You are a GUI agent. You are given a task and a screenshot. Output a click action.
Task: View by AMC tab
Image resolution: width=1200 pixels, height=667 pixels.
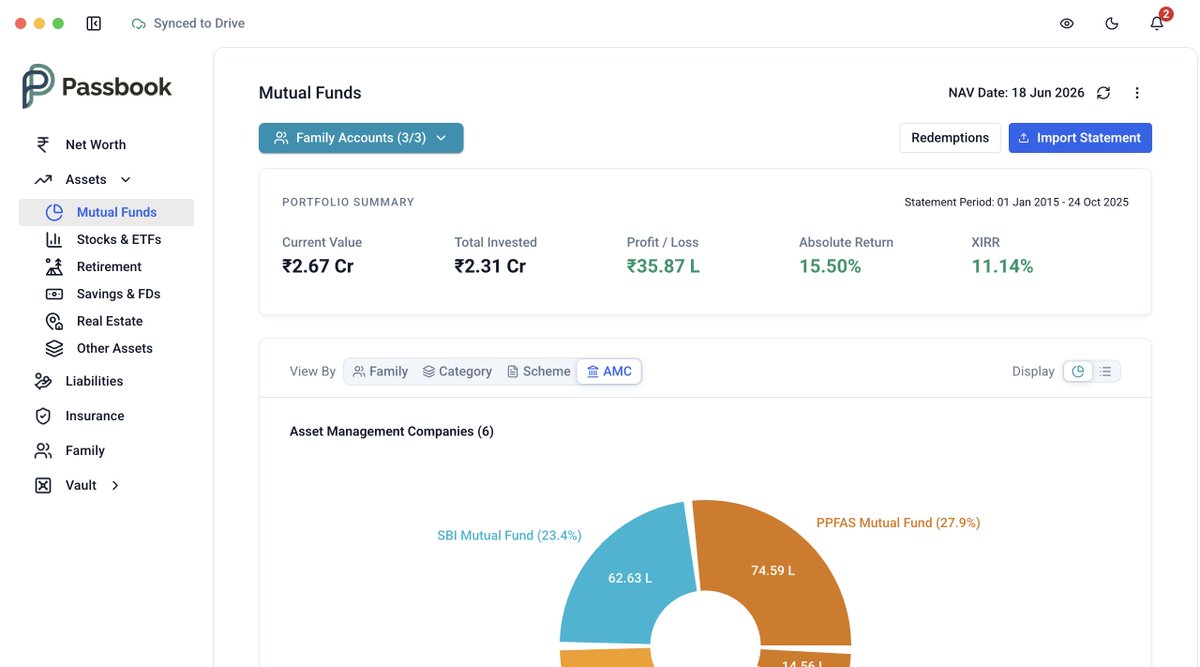609,371
